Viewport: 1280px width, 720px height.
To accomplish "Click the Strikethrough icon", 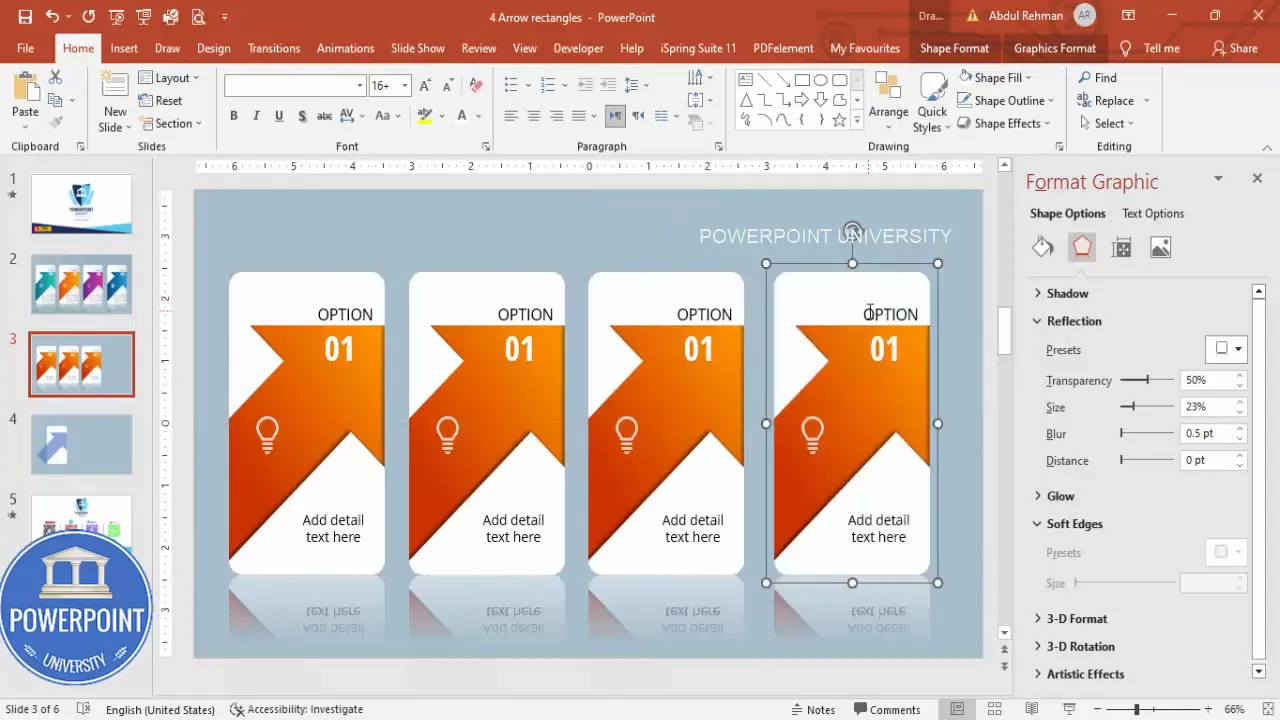I will (324, 116).
